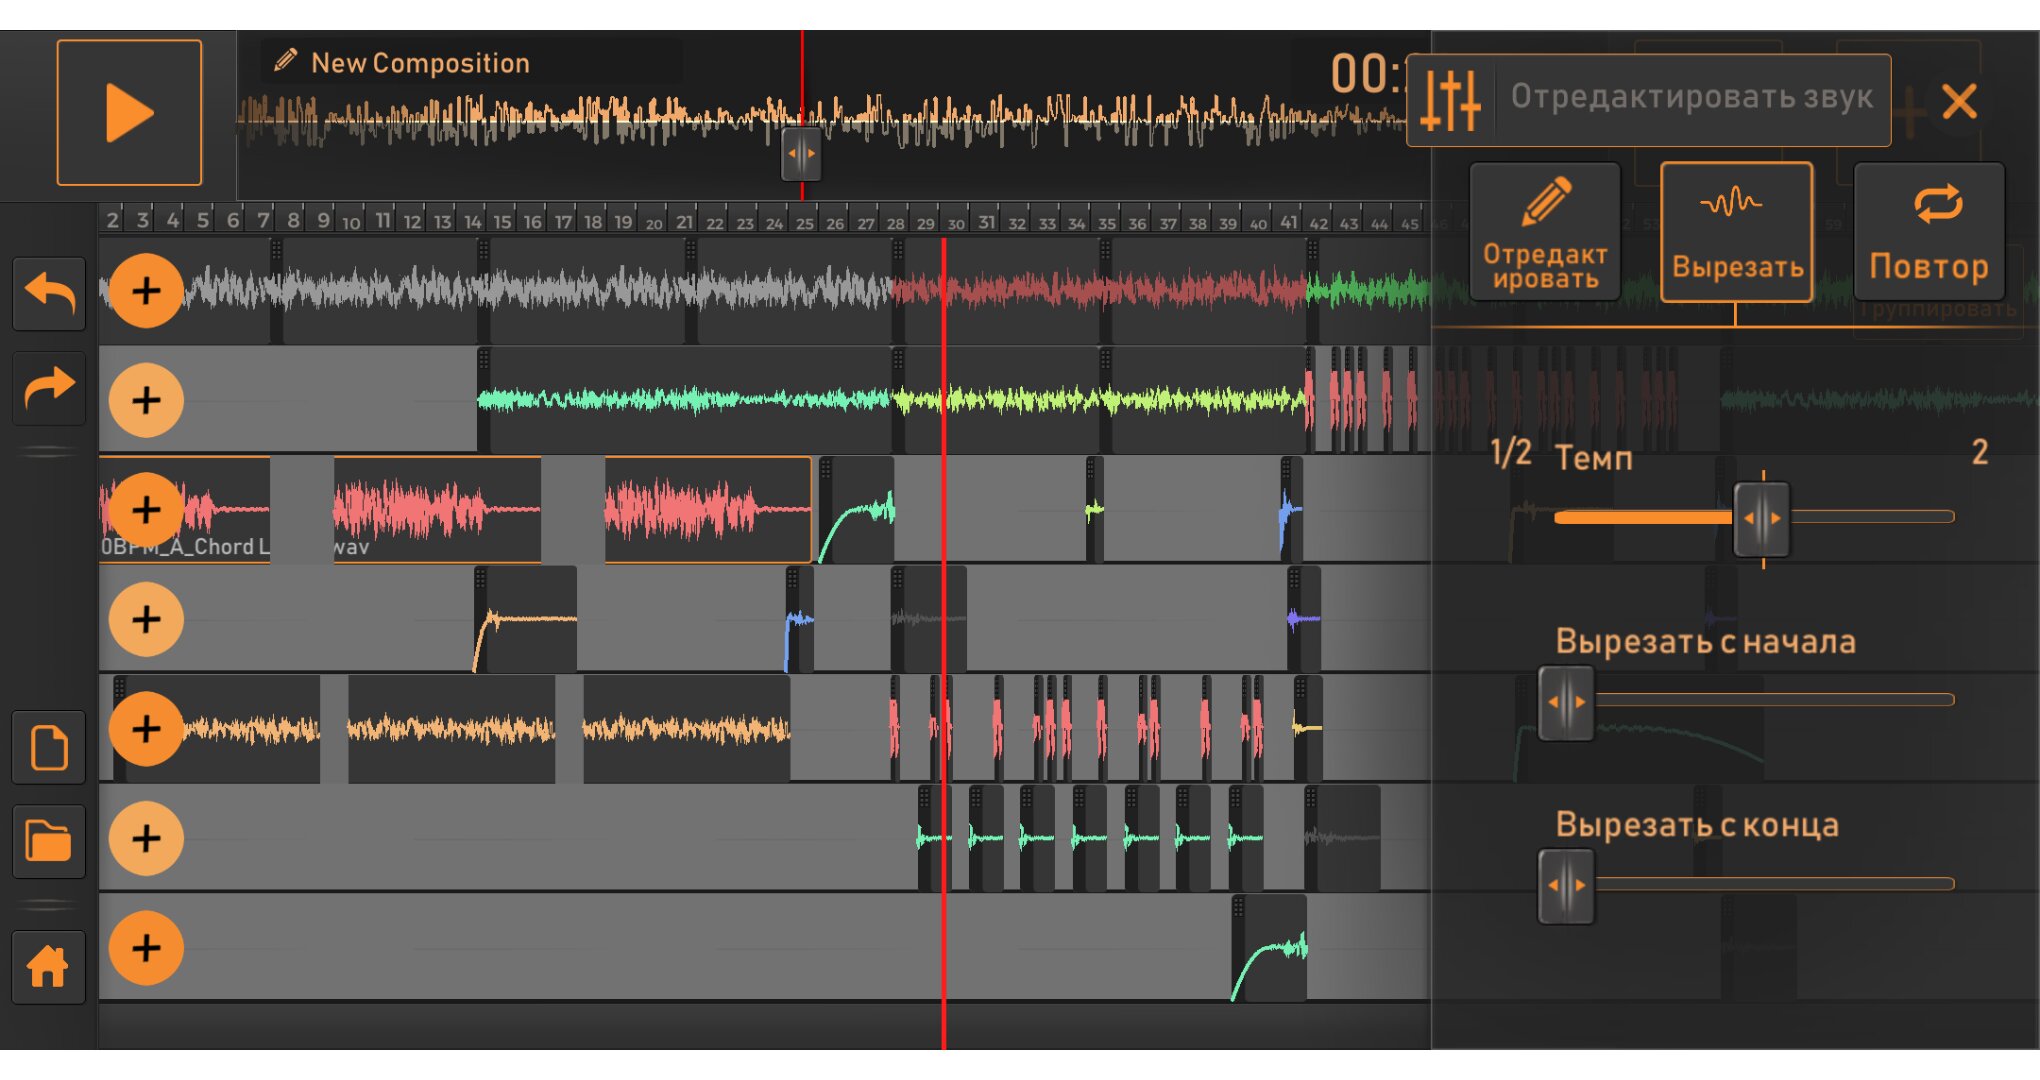This screenshot has height=1080, width=2040.
Task: Click the Вырезать с начала slider handle
Action: click(1566, 702)
